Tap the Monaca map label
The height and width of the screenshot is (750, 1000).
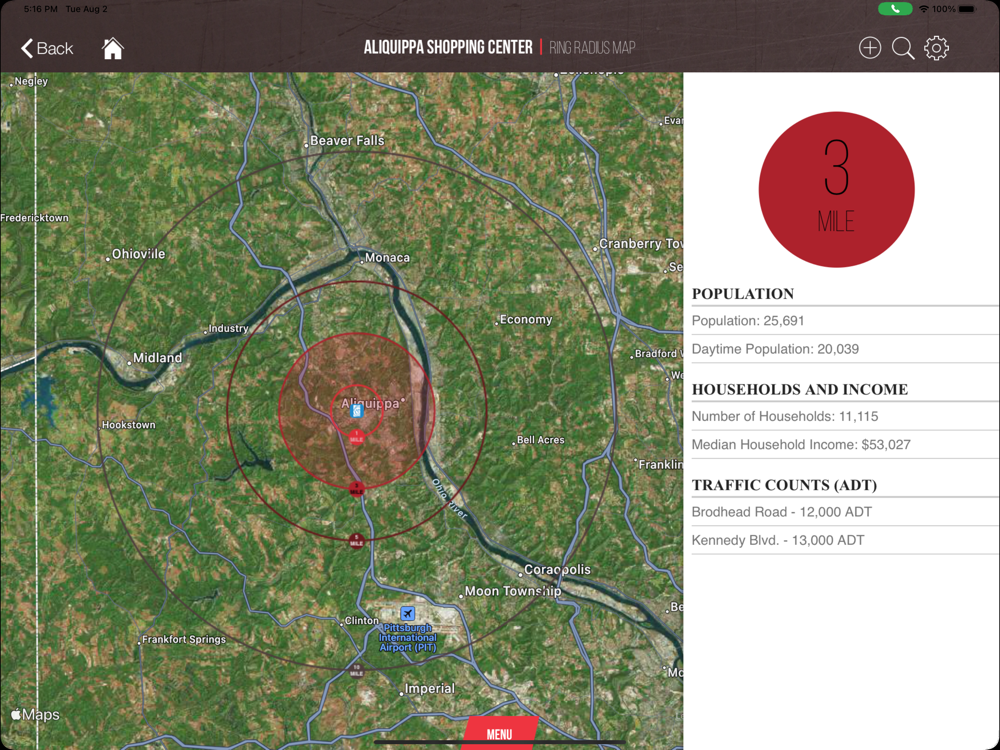[x=387, y=258]
